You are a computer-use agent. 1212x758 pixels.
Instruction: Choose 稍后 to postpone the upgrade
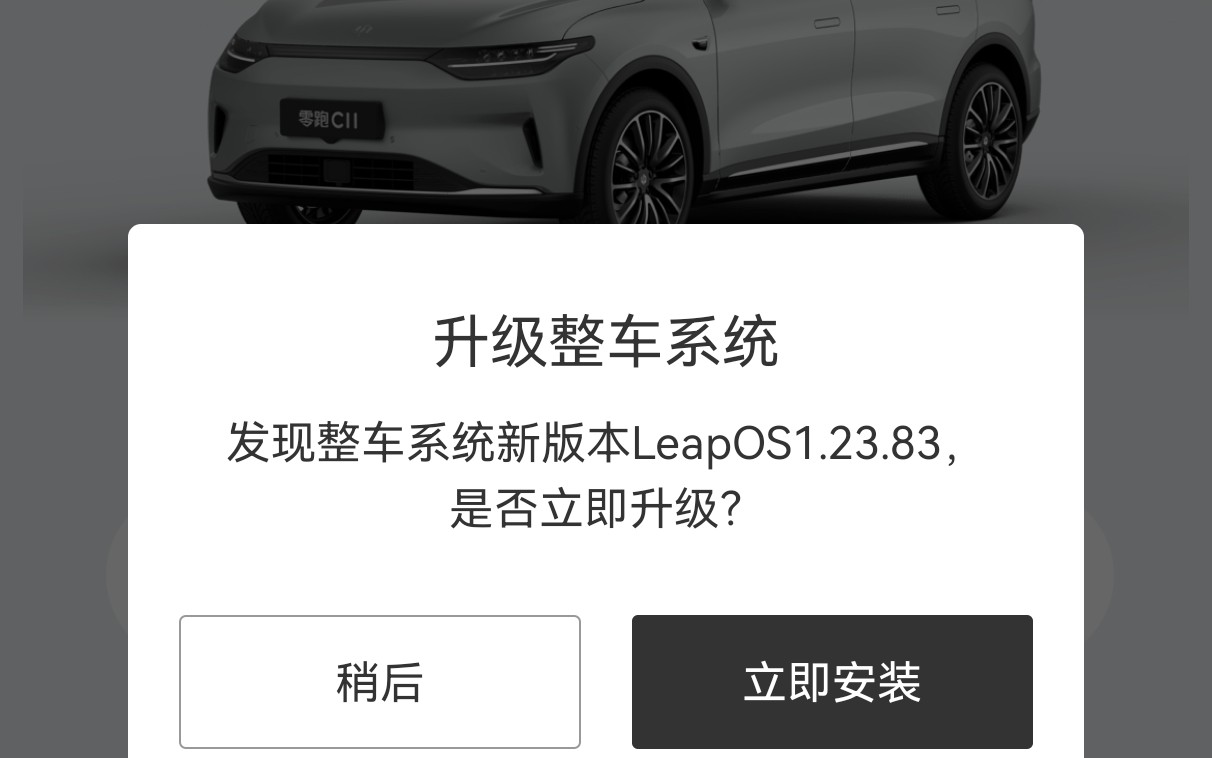(x=380, y=682)
